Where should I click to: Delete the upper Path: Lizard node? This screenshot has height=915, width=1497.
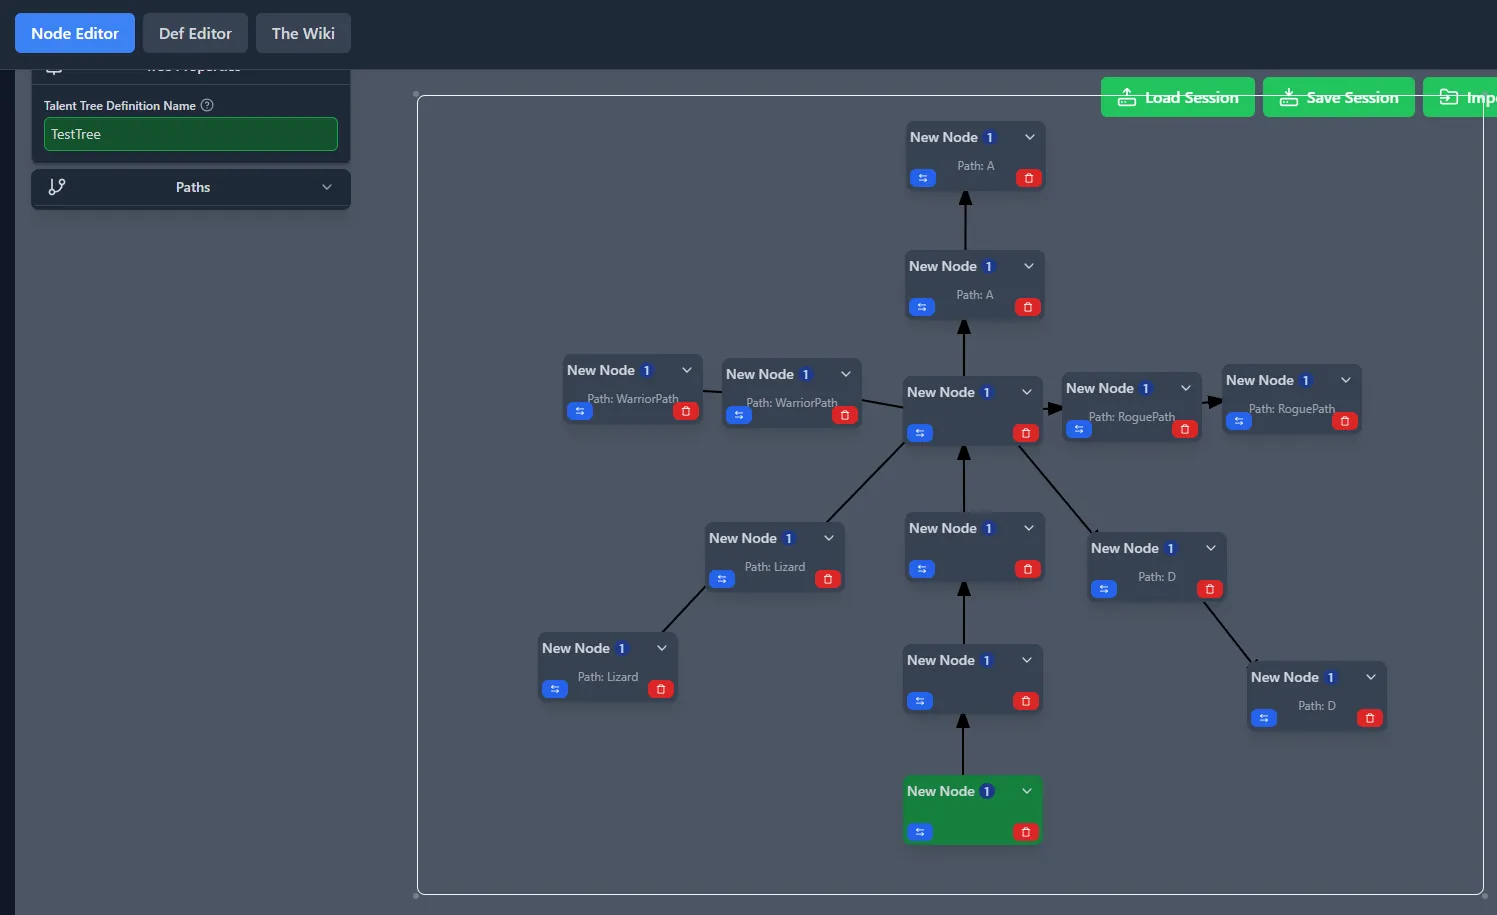coord(827,579)
